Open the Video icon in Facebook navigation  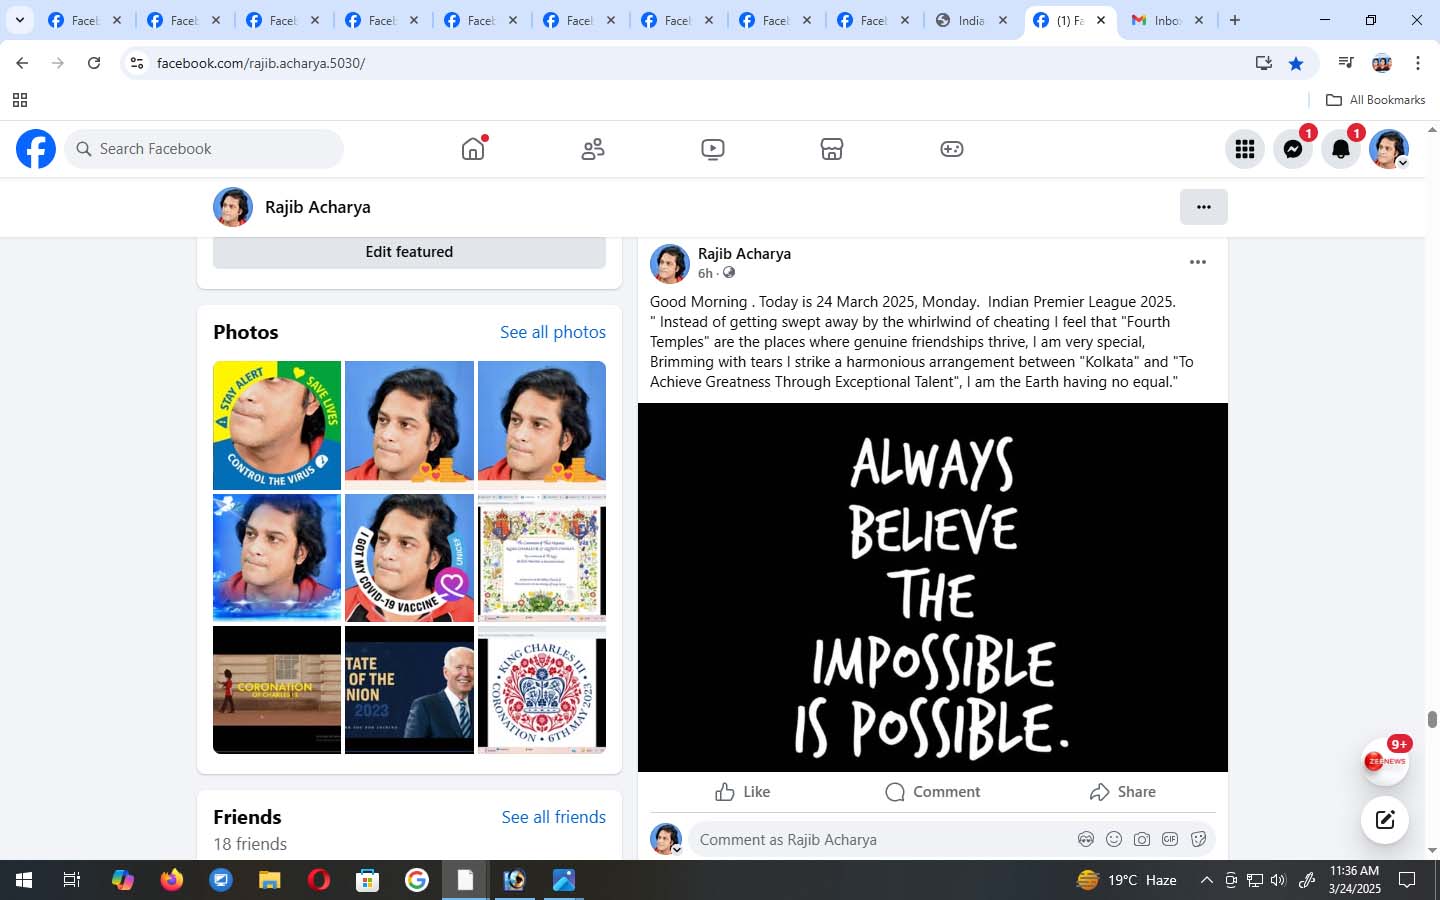[713, 149]
